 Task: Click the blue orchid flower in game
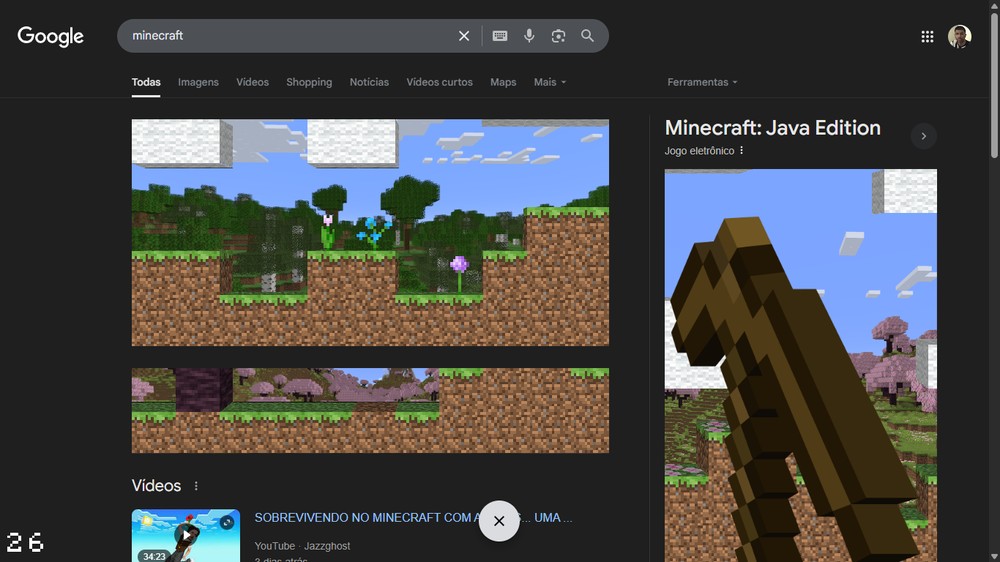374,232
